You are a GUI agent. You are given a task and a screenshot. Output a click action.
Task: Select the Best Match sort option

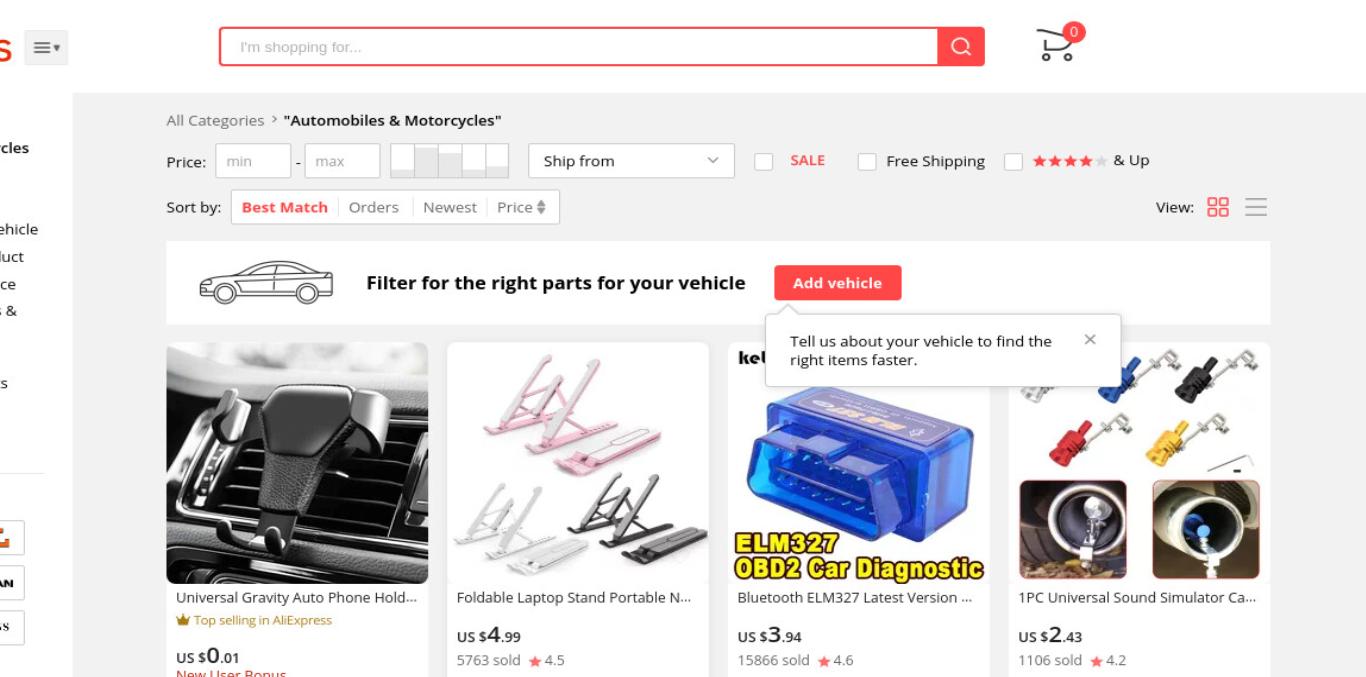click(285, 207)
